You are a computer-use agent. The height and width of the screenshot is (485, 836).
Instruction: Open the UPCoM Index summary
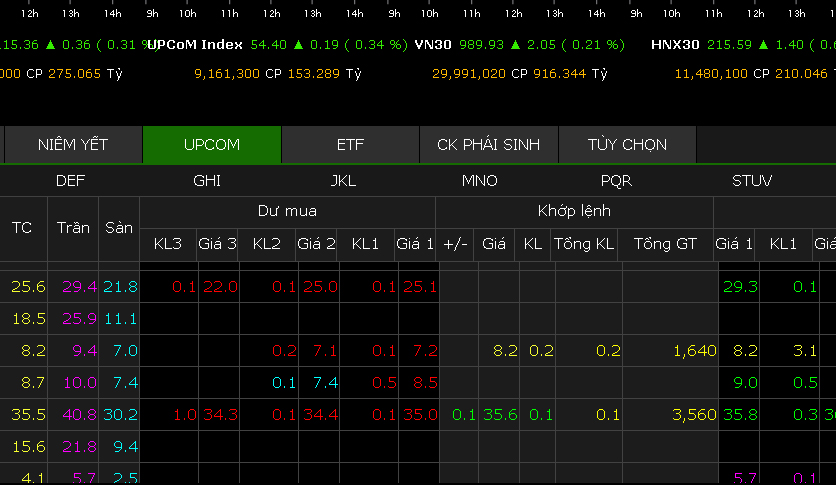(195, 45)
